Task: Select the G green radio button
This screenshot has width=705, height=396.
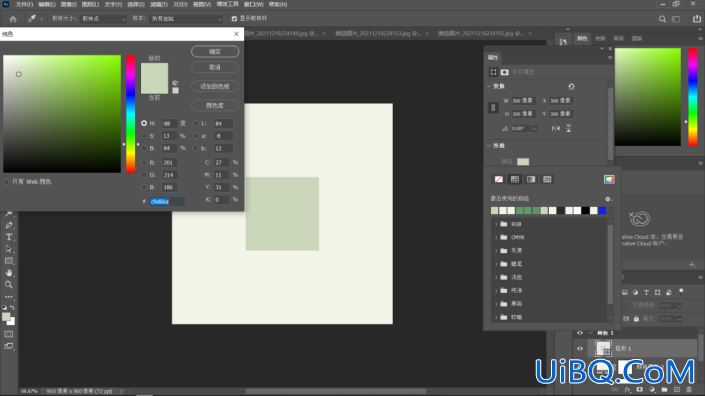Action: [x=144, y=175]
